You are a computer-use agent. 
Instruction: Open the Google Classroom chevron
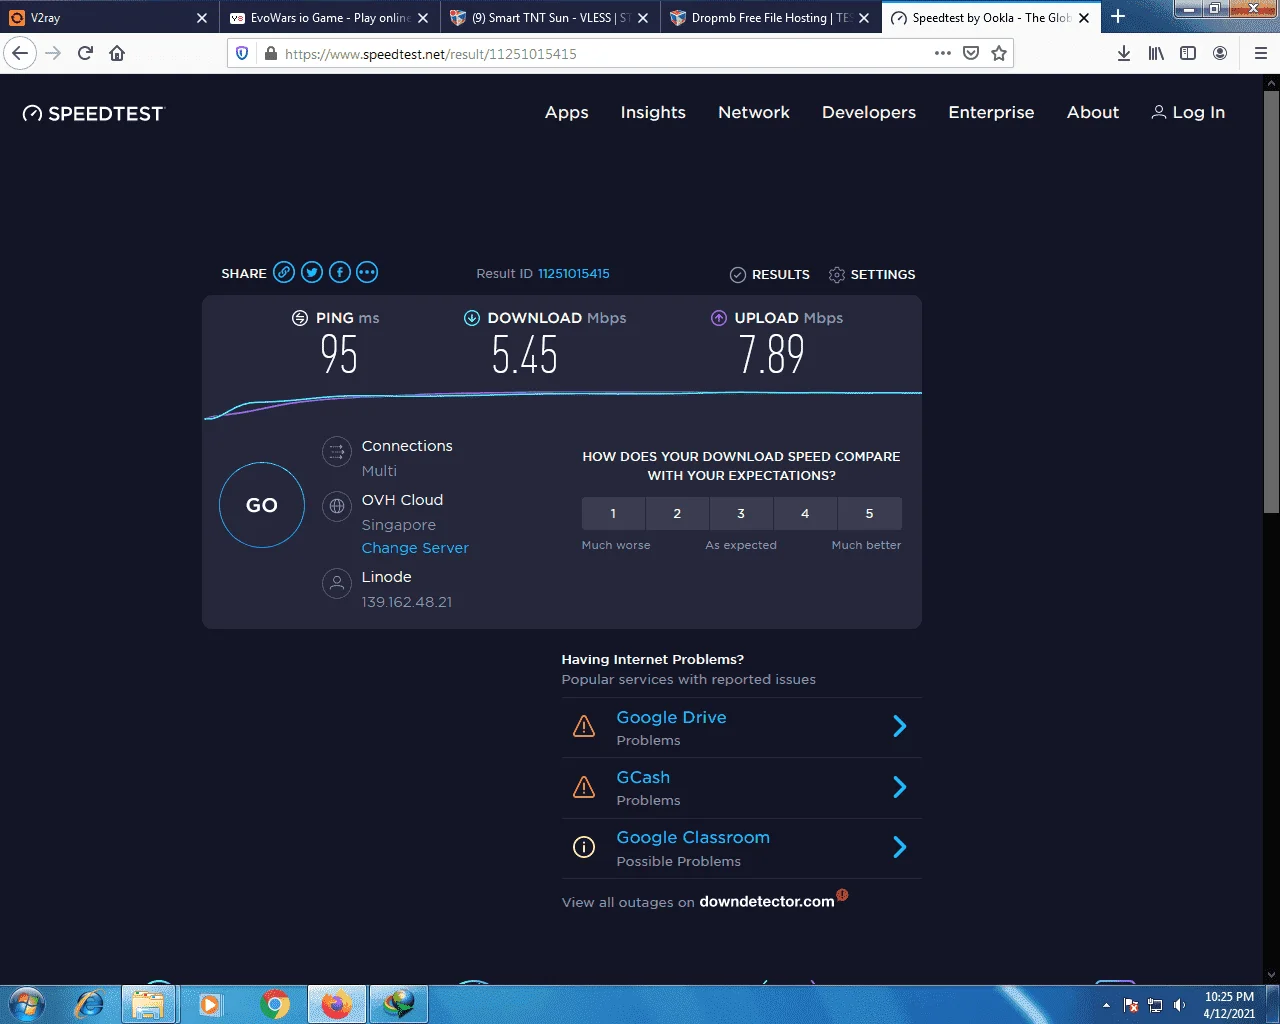point(899,848)
